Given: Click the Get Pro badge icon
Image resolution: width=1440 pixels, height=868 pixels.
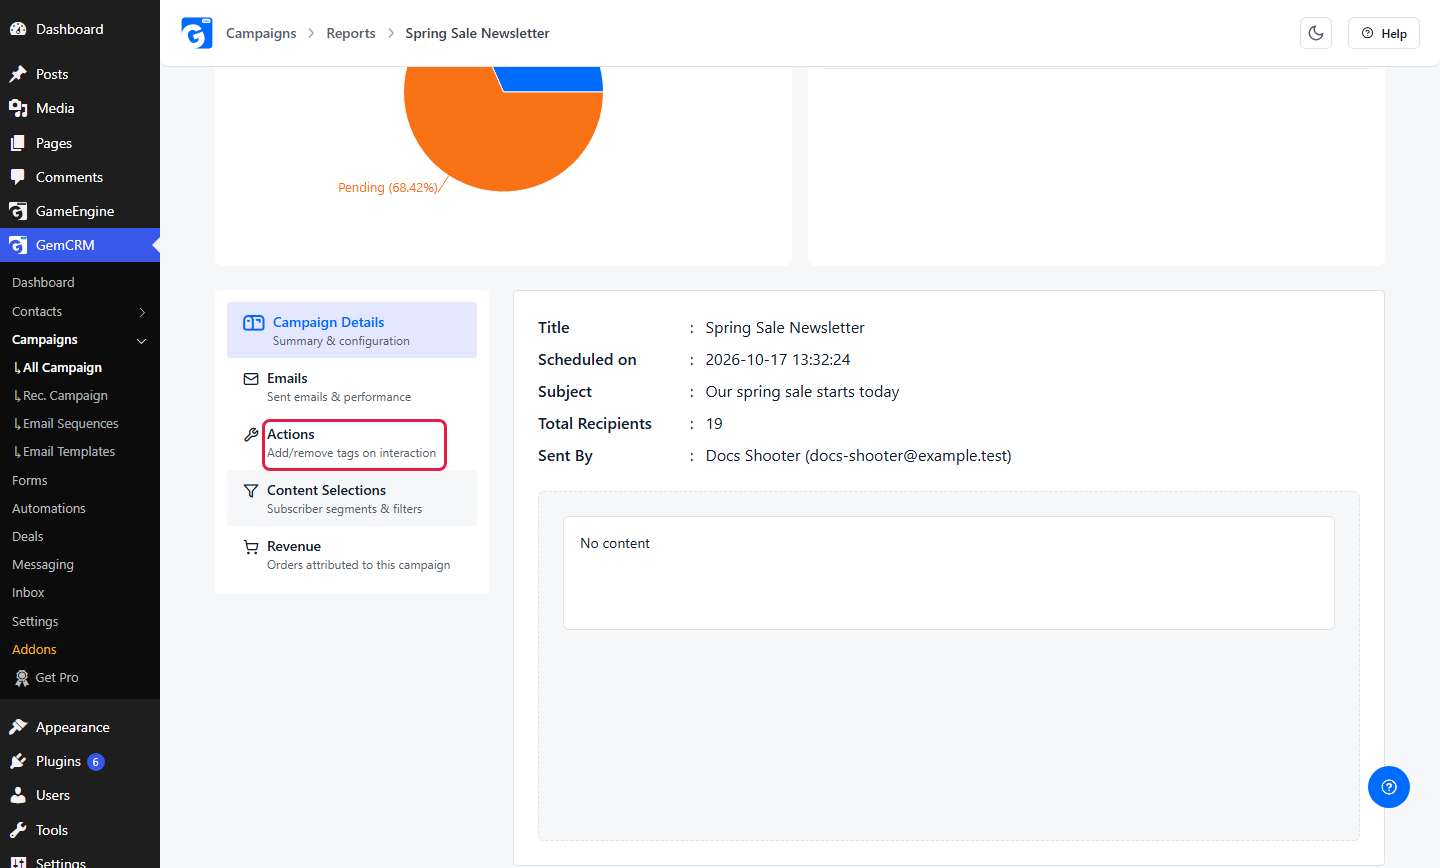Looking at the screenshot, I should [x=22, y=678].
